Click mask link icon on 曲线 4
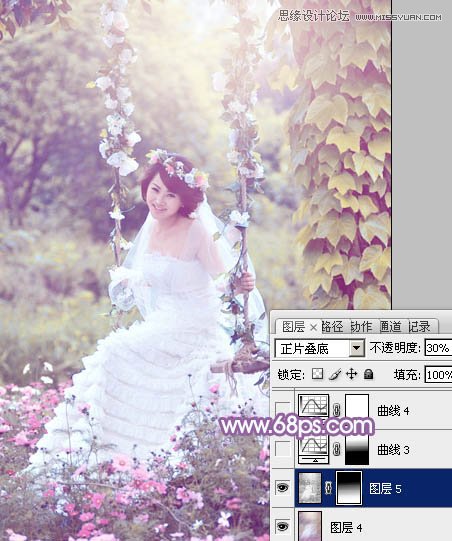 click(336, 410)
